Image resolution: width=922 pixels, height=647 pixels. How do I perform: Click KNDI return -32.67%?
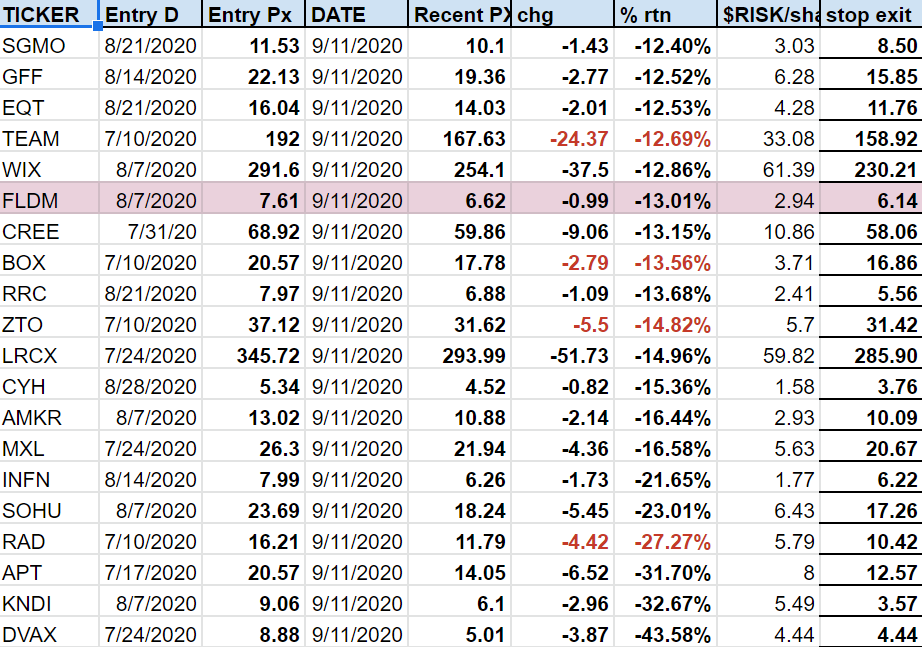(673, 603)
